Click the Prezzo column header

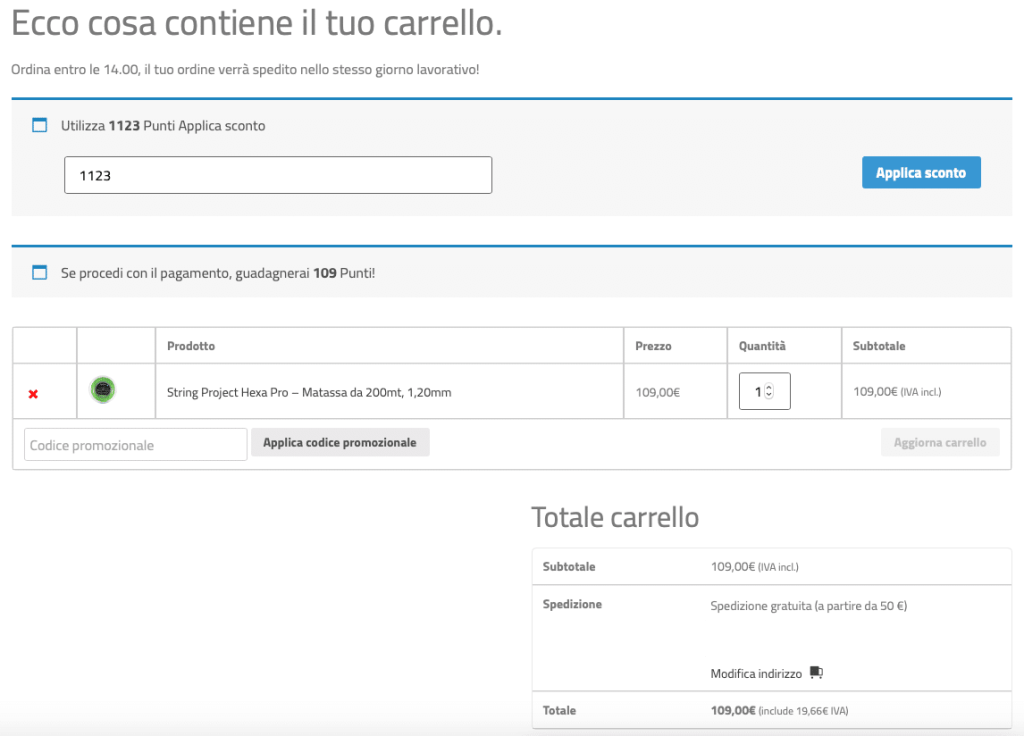[x=653, y=346]
